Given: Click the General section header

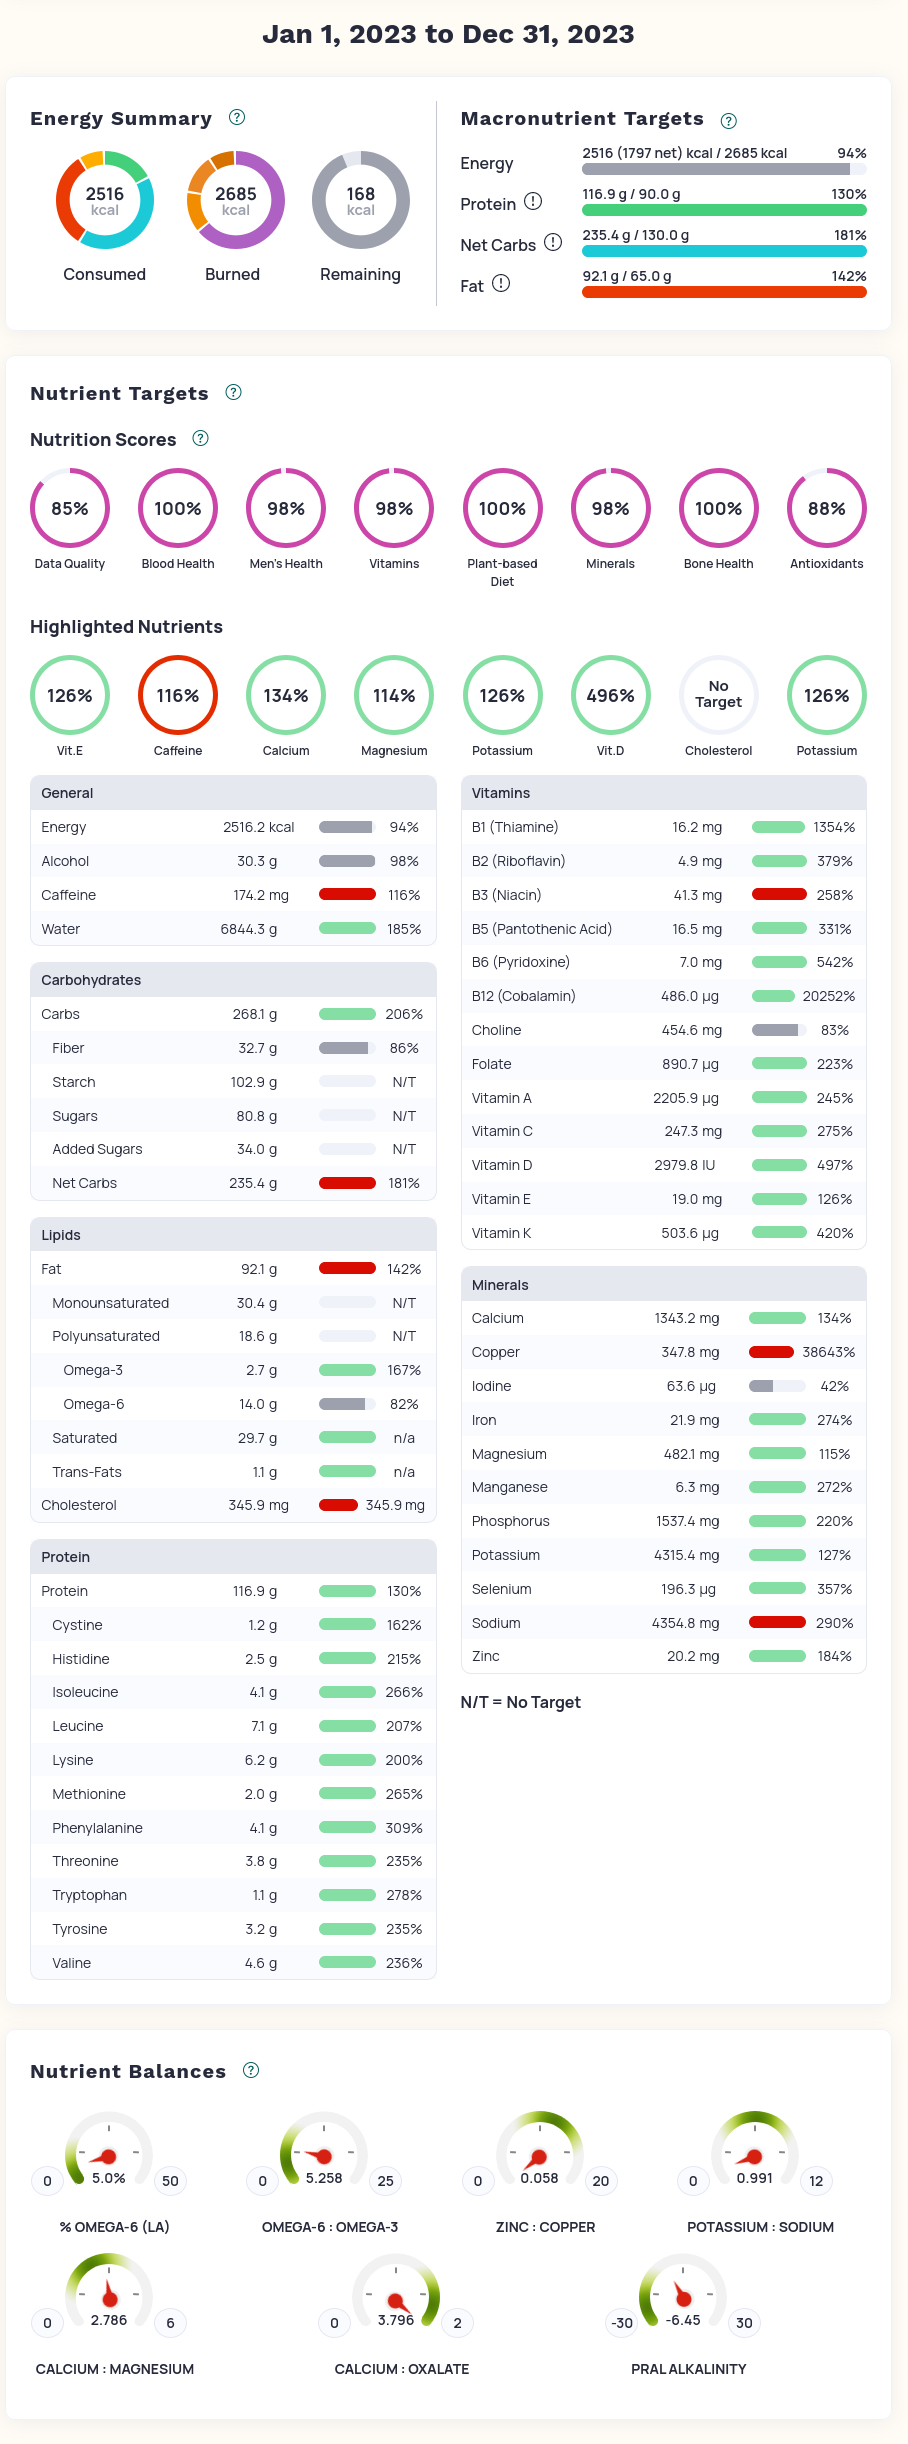Looking at the screenshot, I should pyautogui.click(x=233, y=793).
